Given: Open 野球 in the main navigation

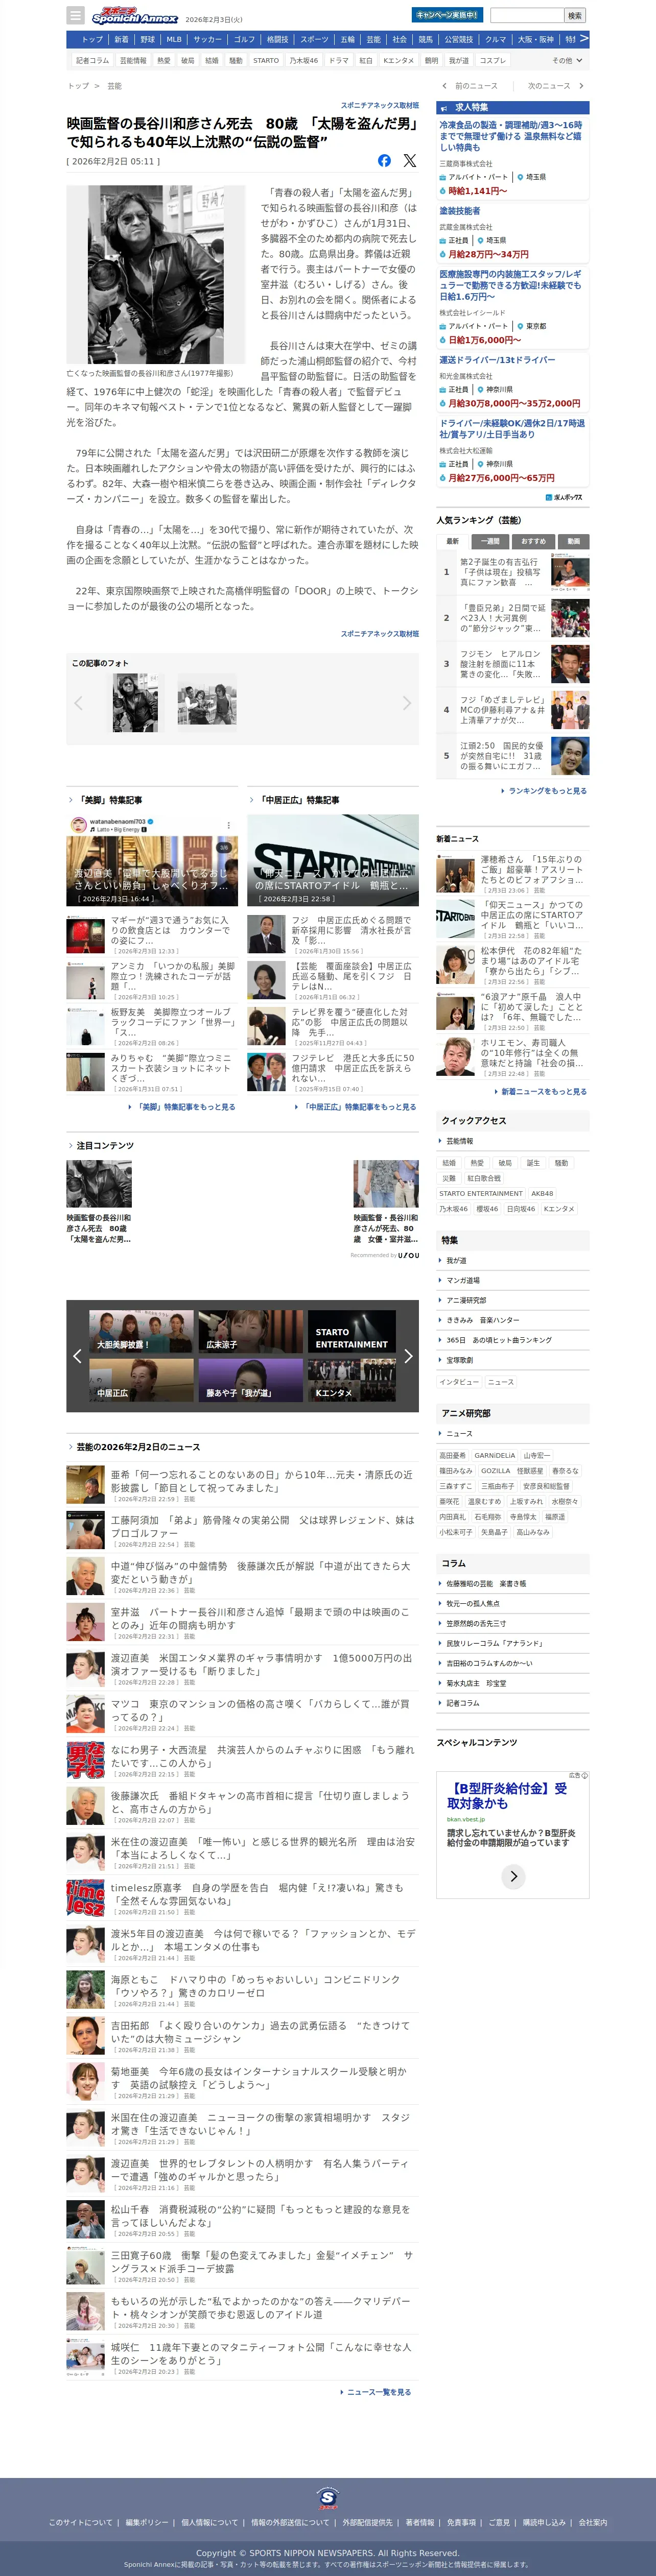Looking at the screenshot, I should [x=148, y=39].
